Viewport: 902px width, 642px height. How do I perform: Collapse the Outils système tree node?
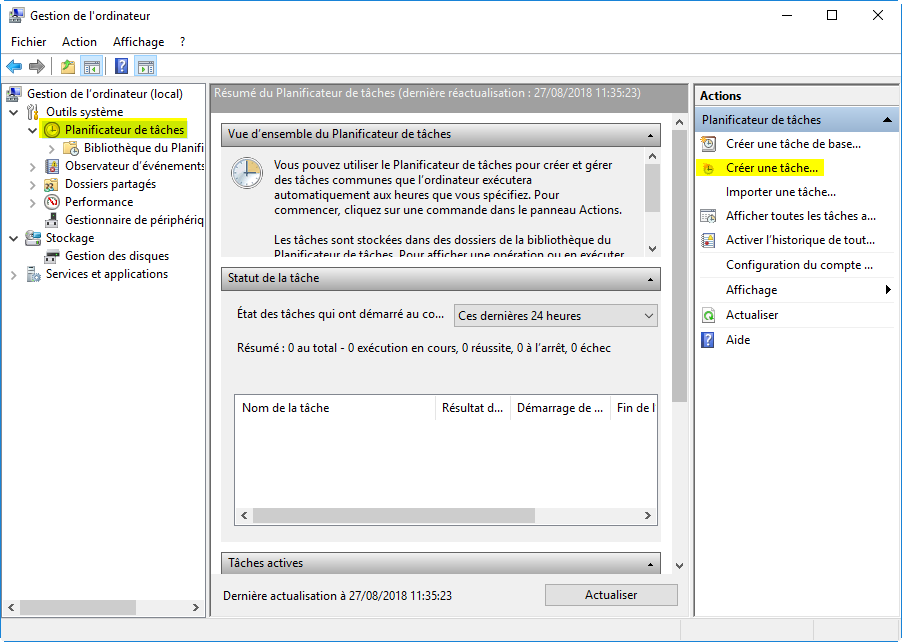click(14, 112)
